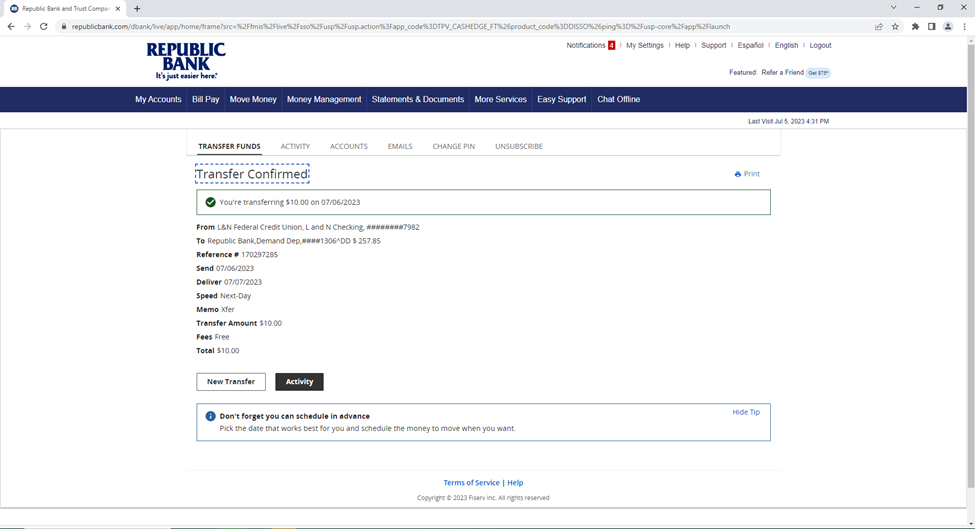The image size is (975, 529).
Task: Switch to the Activity tab
Action: tap(295, 147)
